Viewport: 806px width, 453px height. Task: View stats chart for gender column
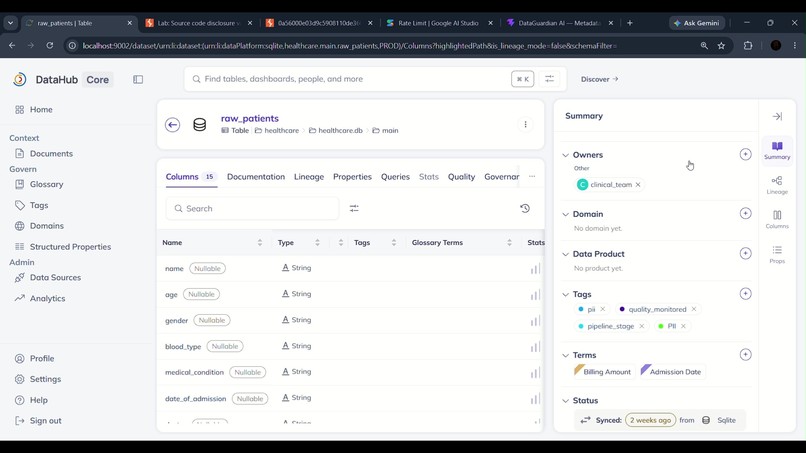pos(535,320)
